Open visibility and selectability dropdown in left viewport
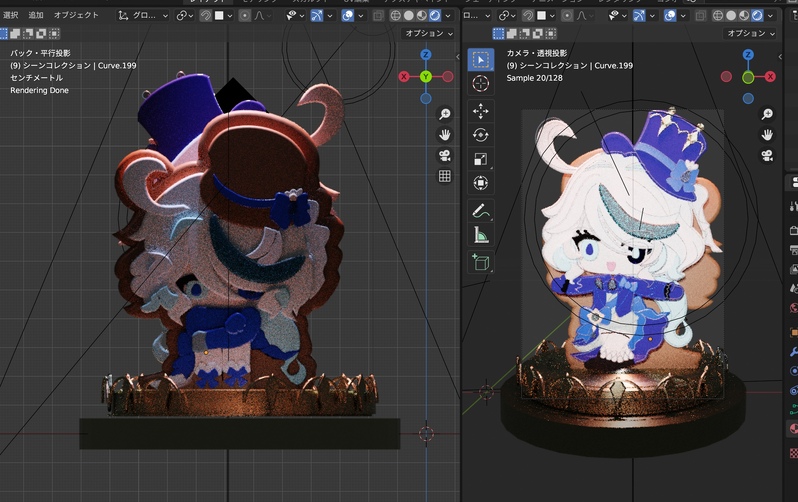Screen dimensions: 798x502 point(295,16)
